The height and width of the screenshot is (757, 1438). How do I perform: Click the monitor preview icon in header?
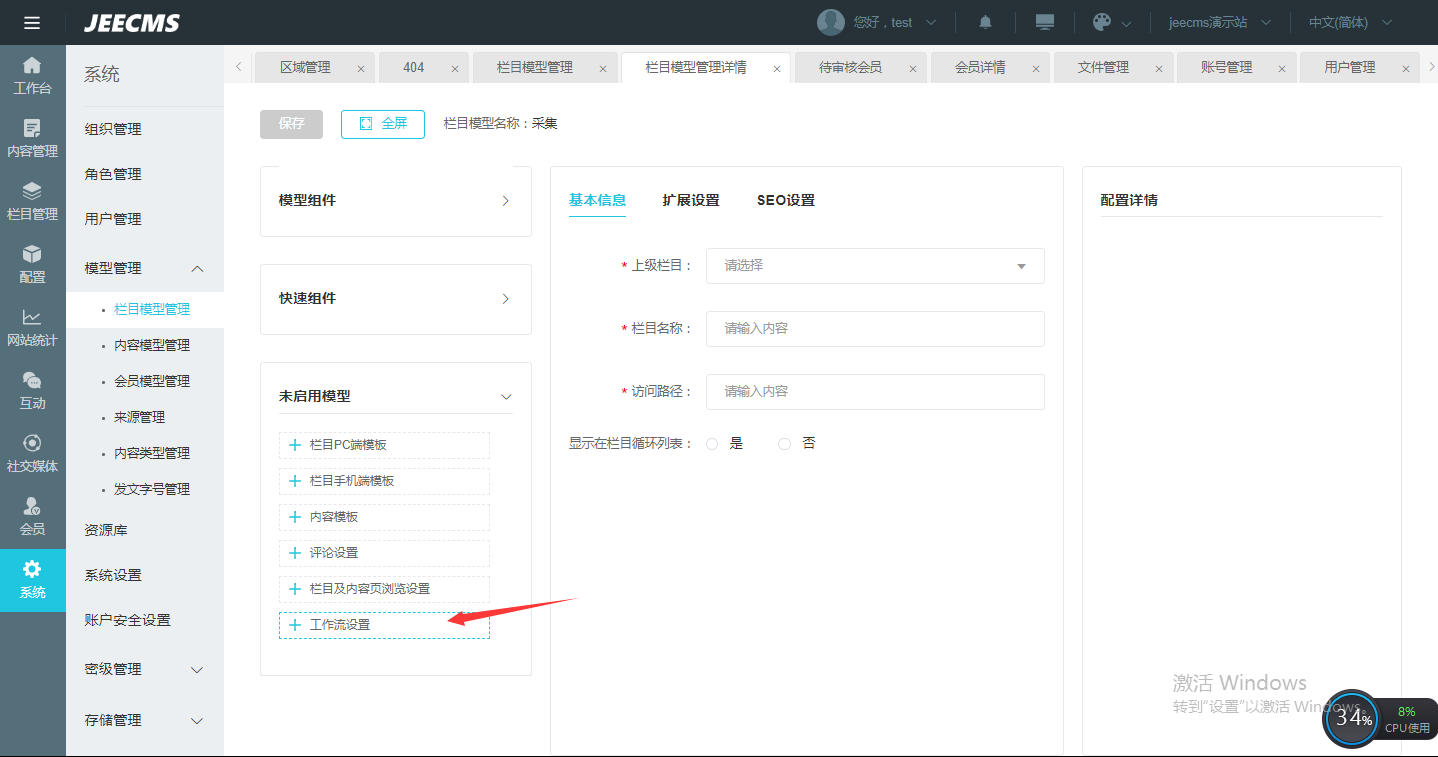click(1045, 22)
